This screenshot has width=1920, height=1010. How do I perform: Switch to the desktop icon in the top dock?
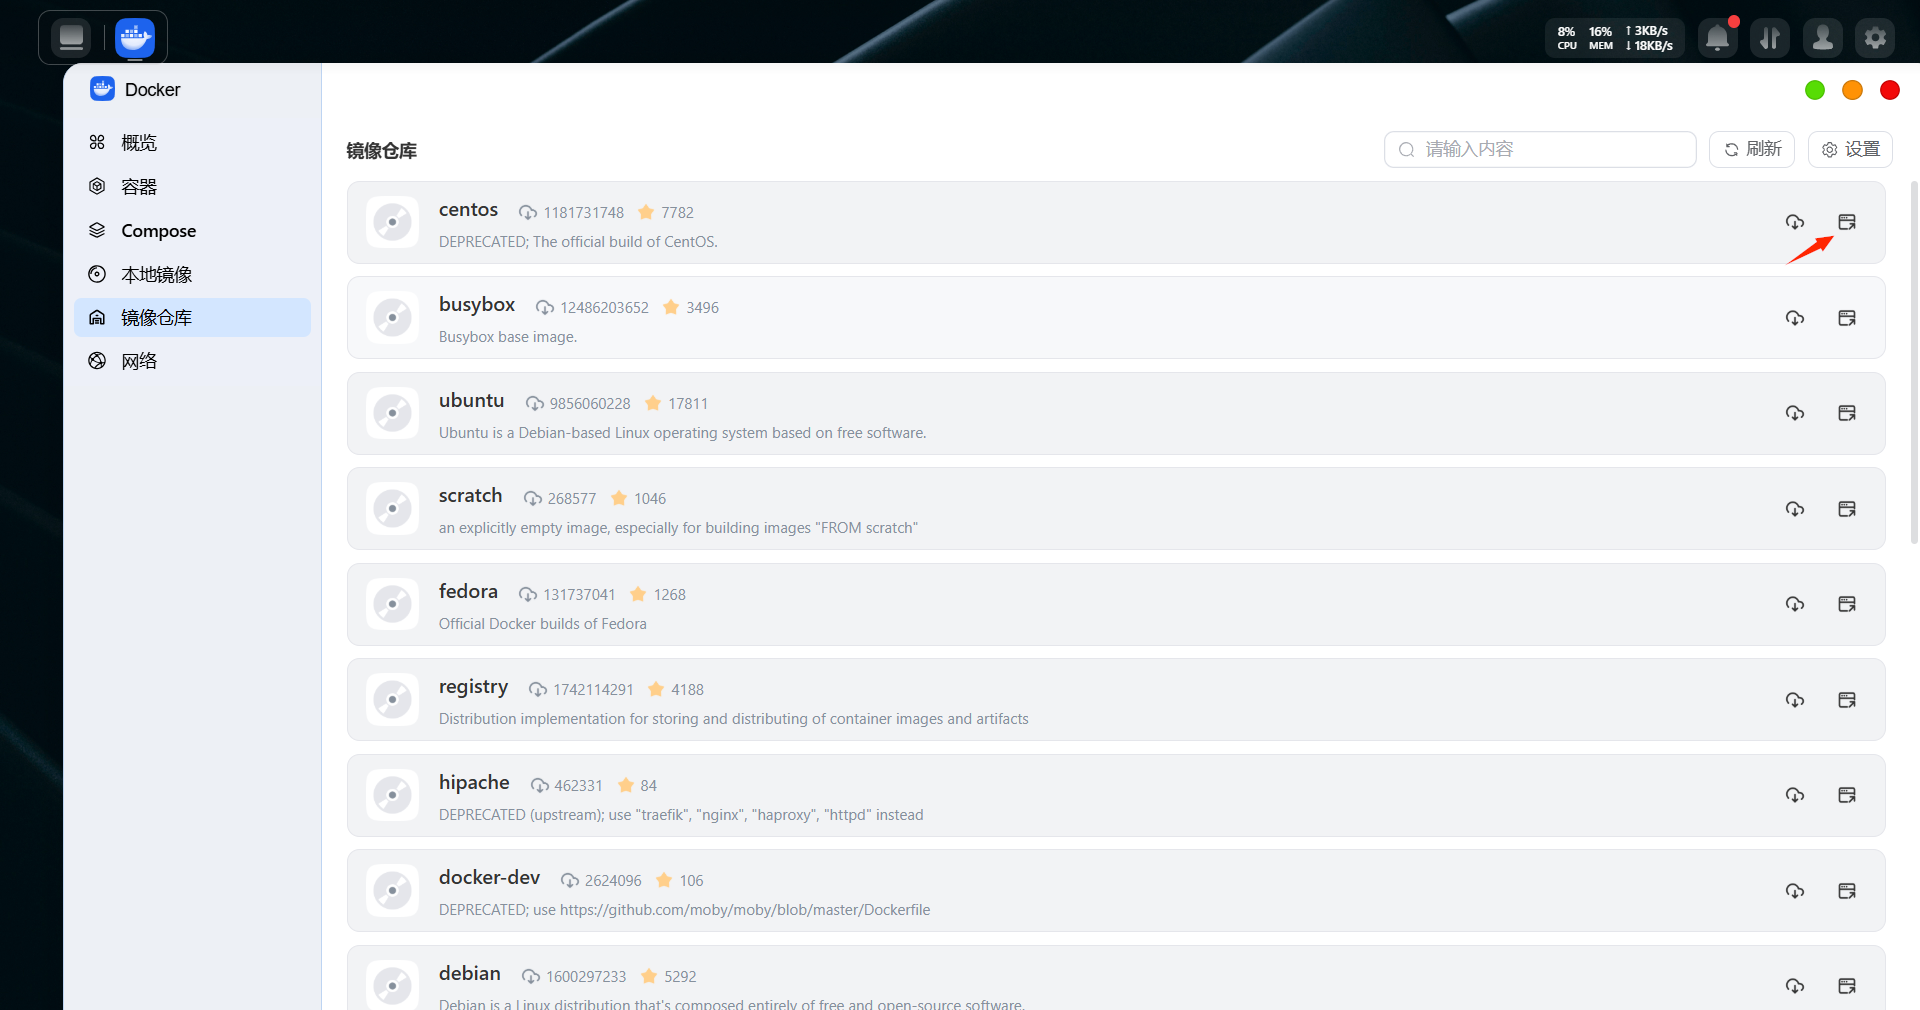71,38
